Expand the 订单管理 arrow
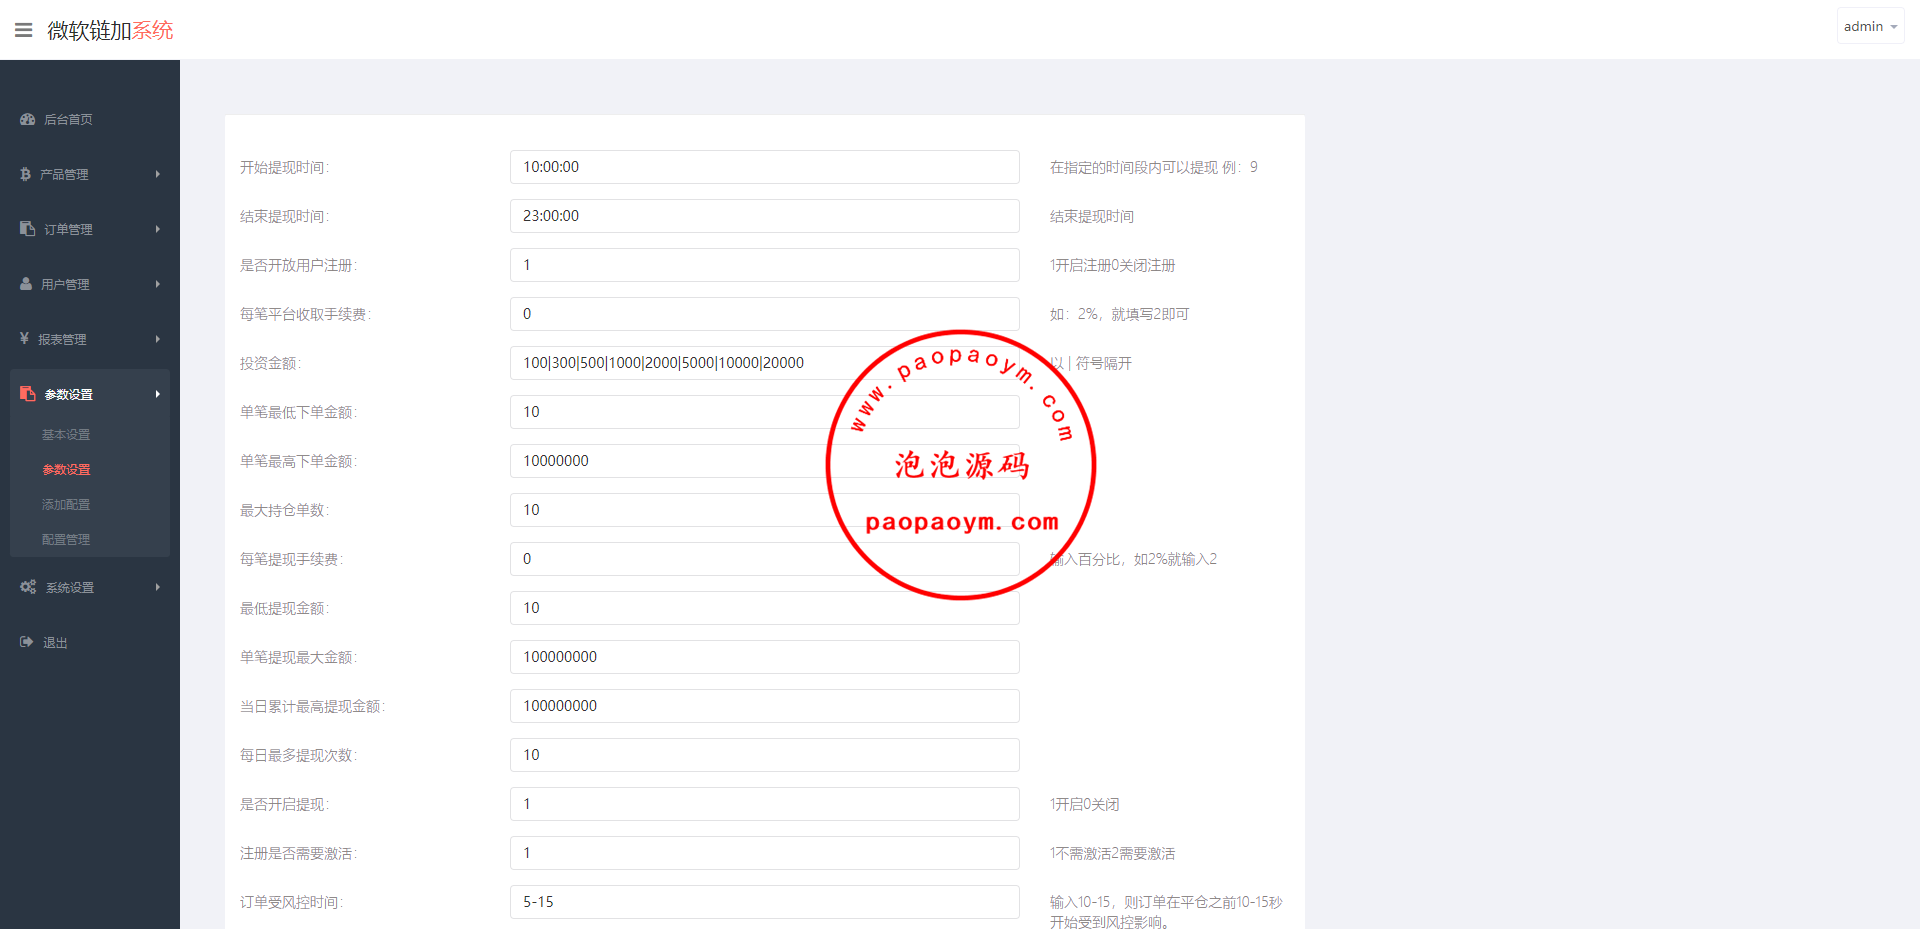Screen dimensions: 1920x929 click(x=157, y=229)
